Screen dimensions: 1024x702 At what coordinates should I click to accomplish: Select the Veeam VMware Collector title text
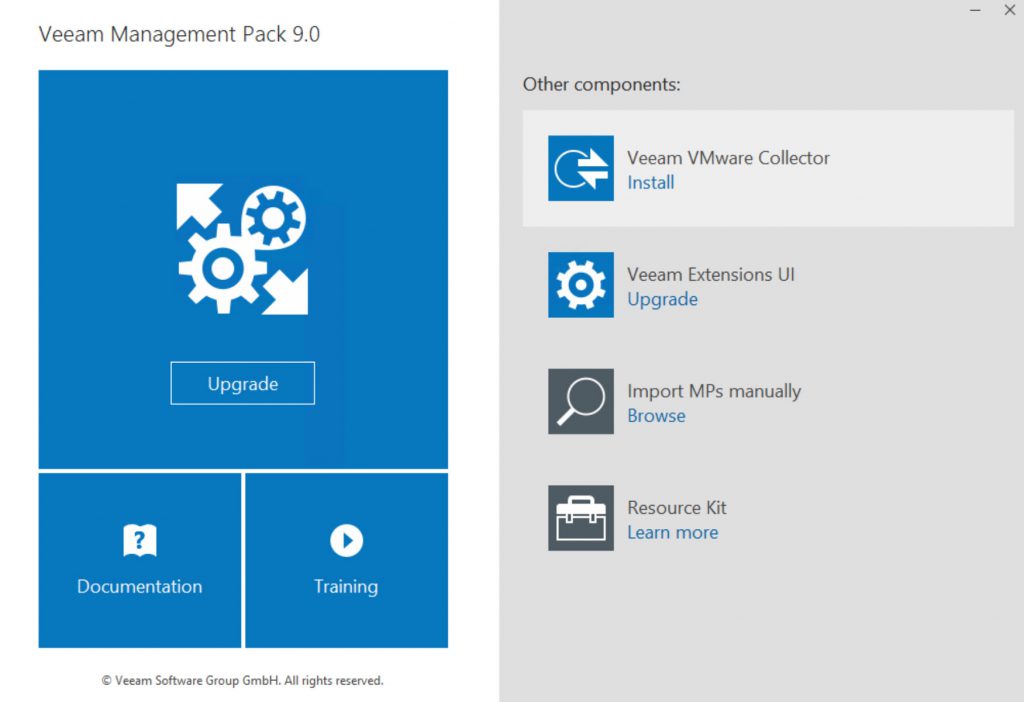coord(728,157)
